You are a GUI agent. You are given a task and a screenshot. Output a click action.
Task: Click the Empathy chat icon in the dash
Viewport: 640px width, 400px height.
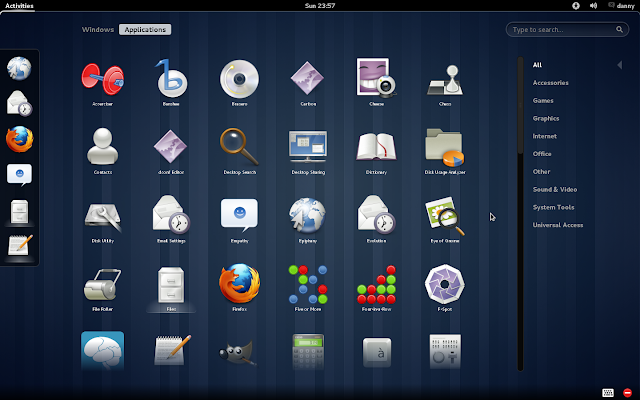pos(19,175)
